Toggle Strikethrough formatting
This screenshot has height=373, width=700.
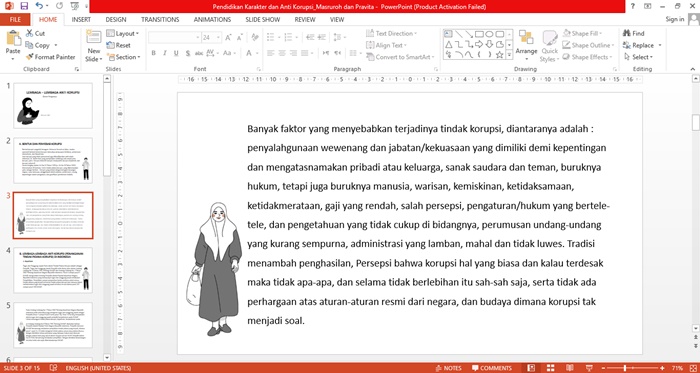tap(199, 53)
